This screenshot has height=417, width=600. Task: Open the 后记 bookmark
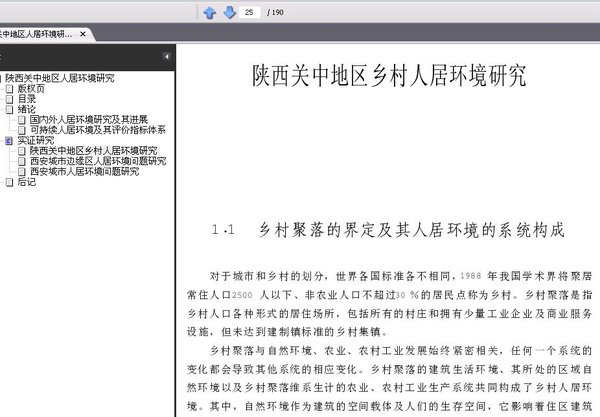(27, 182)
